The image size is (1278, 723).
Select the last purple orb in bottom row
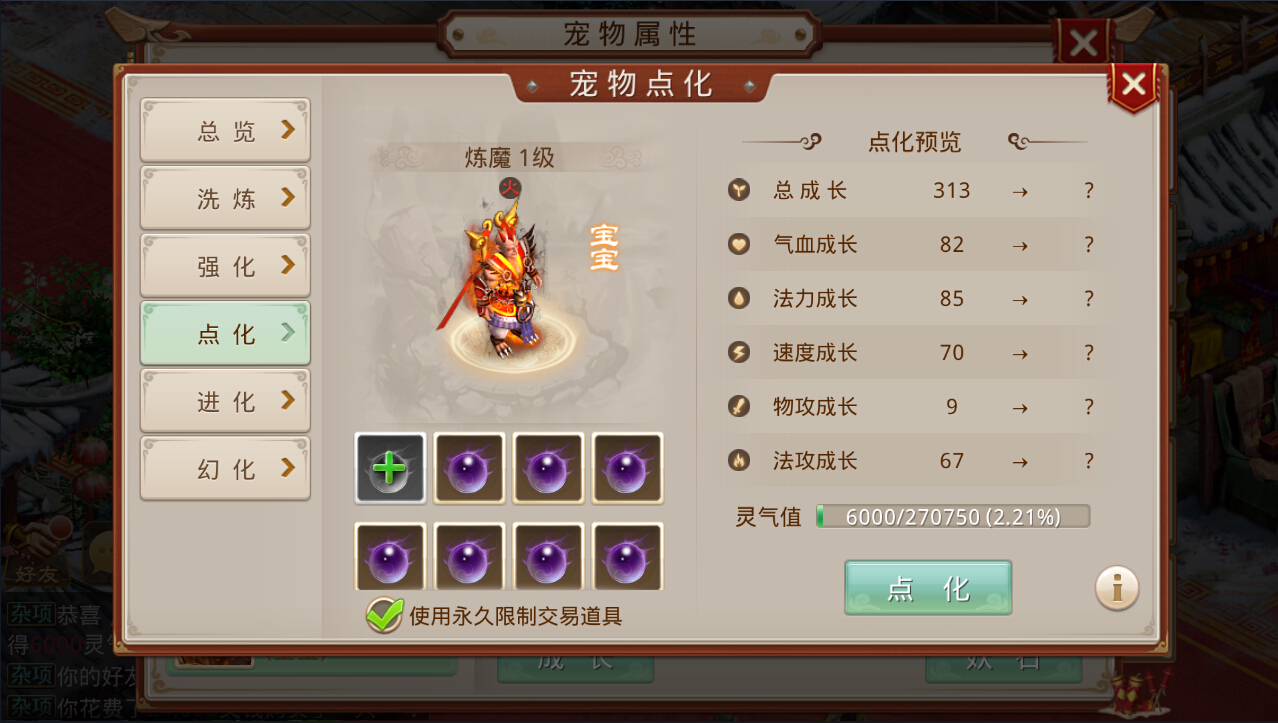(x=628, y=556)
